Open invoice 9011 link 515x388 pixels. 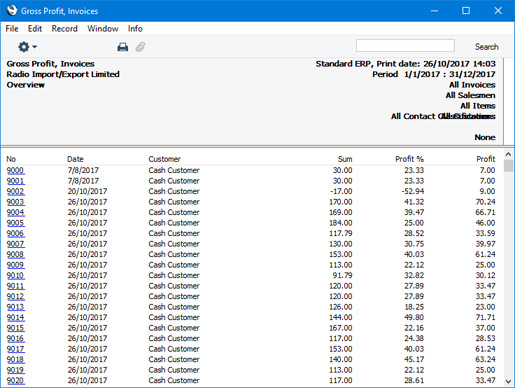click(x=15, y=286)
